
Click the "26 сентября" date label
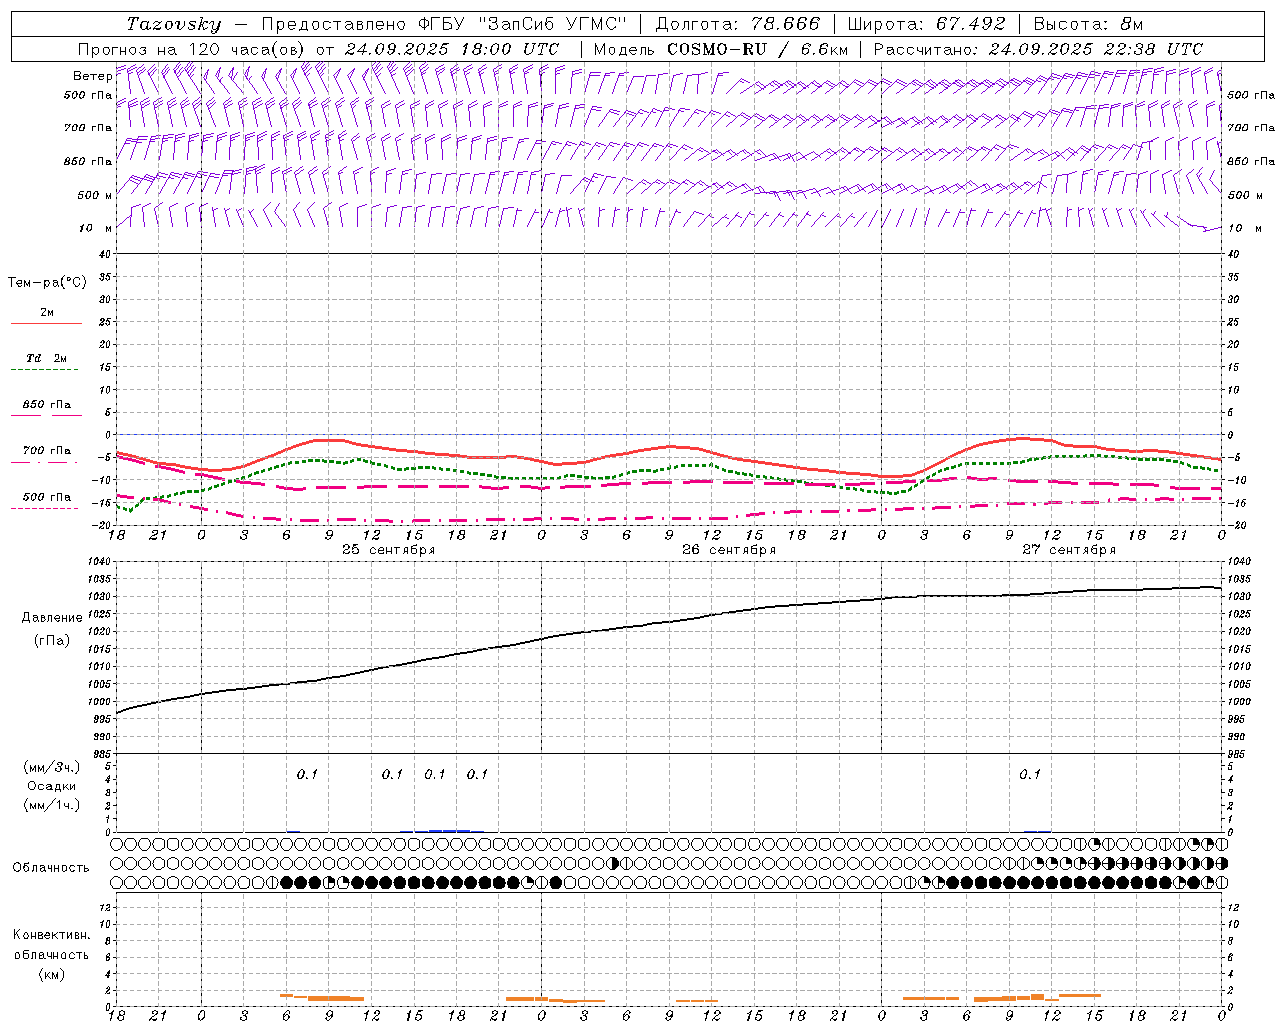pyautogui.click(x=729, y=550)
